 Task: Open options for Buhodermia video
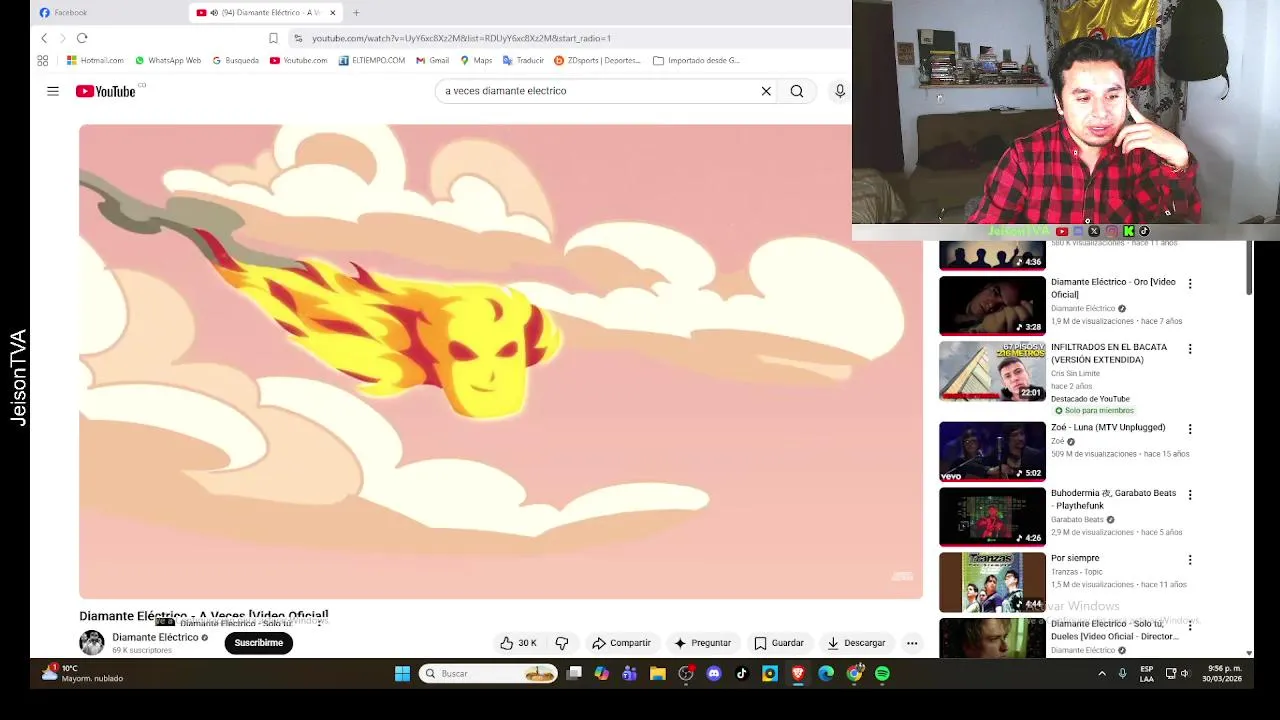coord(1190,495)
